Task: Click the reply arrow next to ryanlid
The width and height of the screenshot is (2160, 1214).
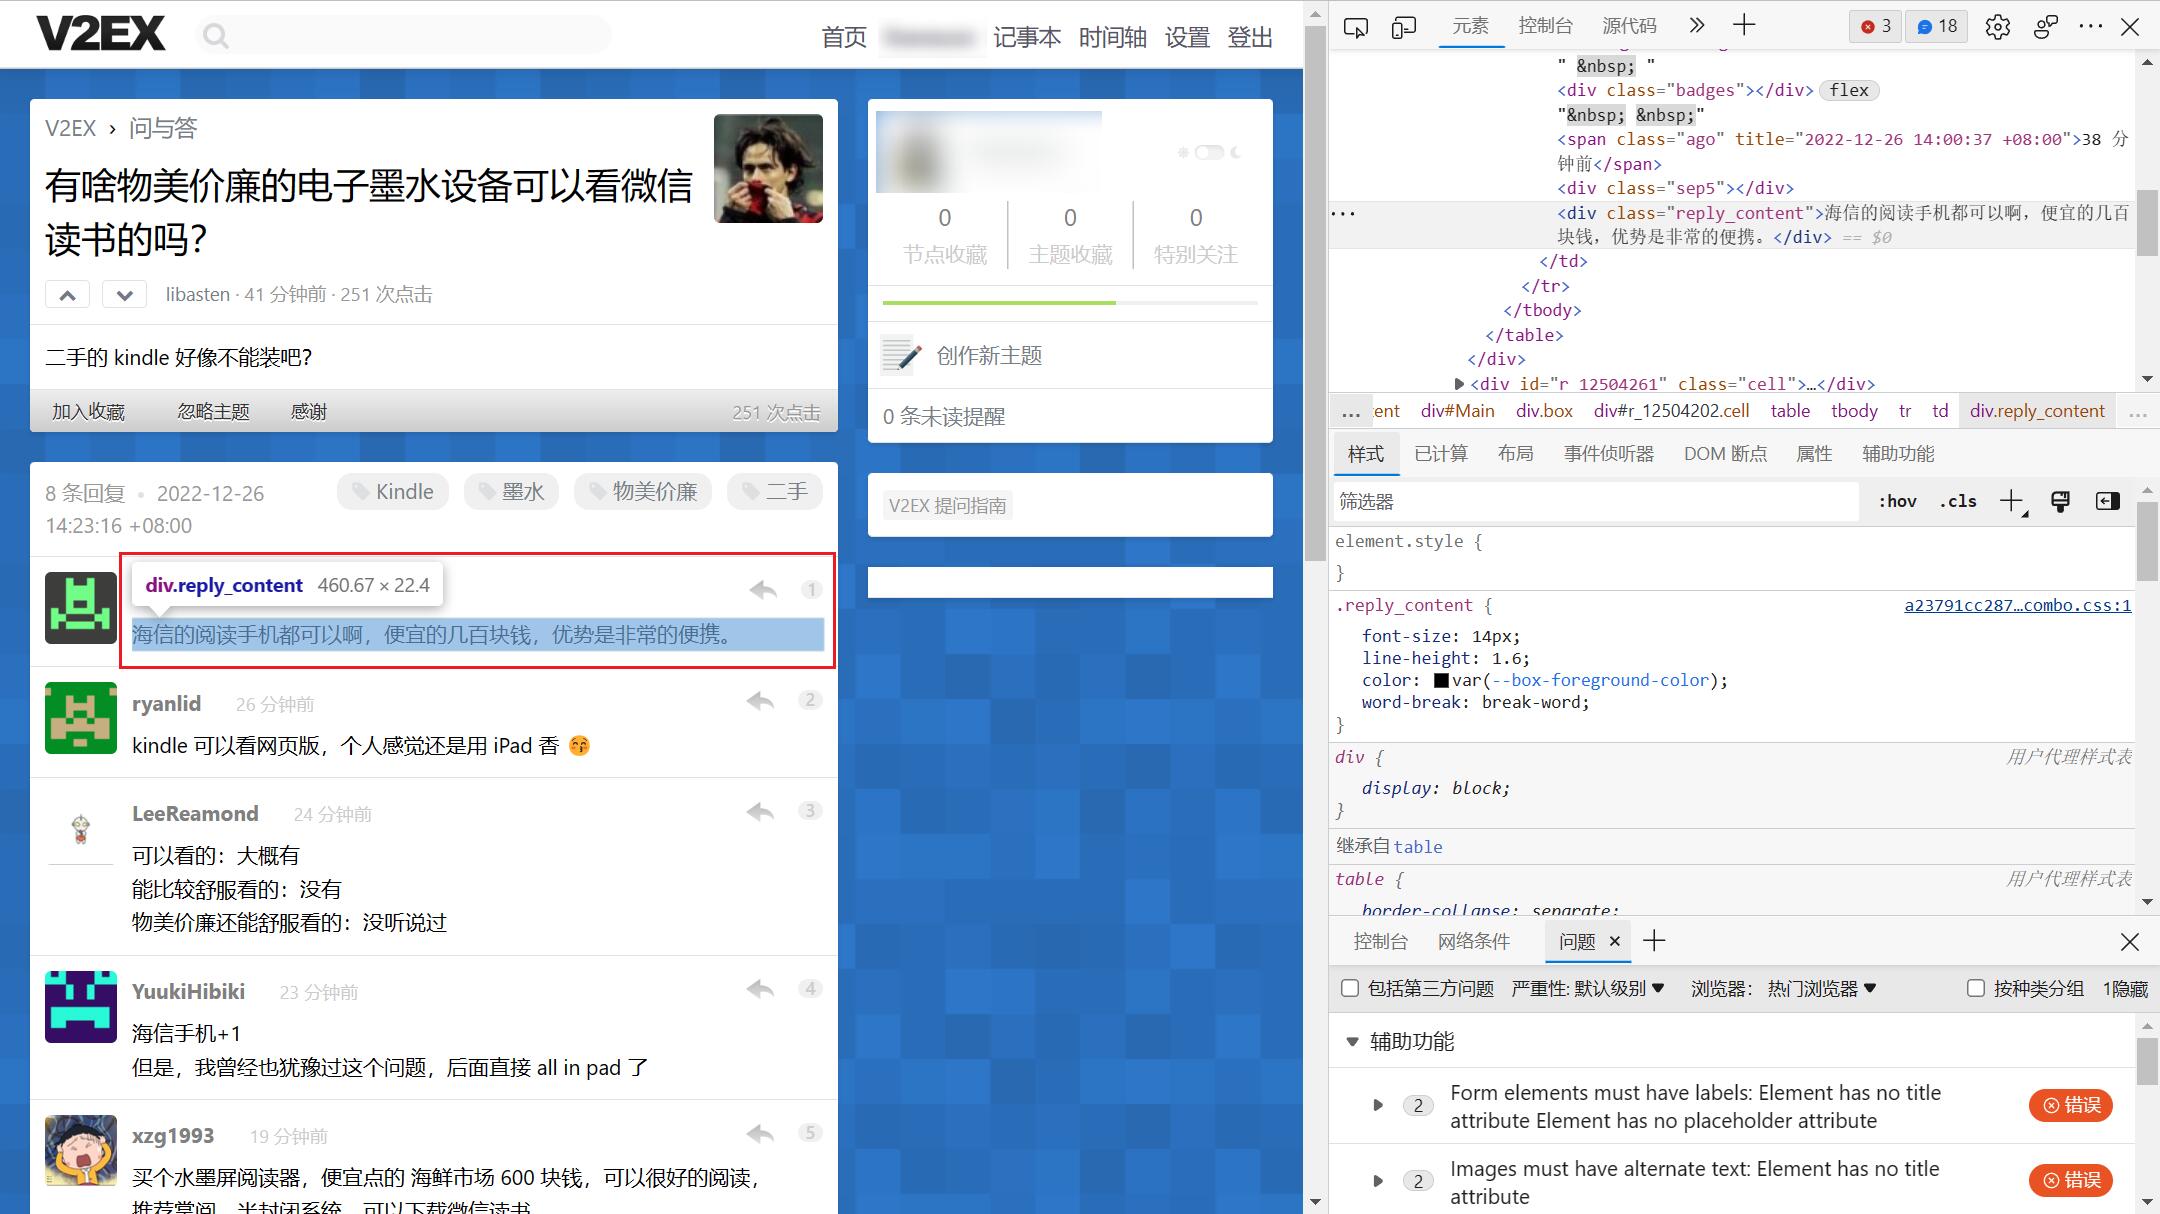Action: (760, 701)
